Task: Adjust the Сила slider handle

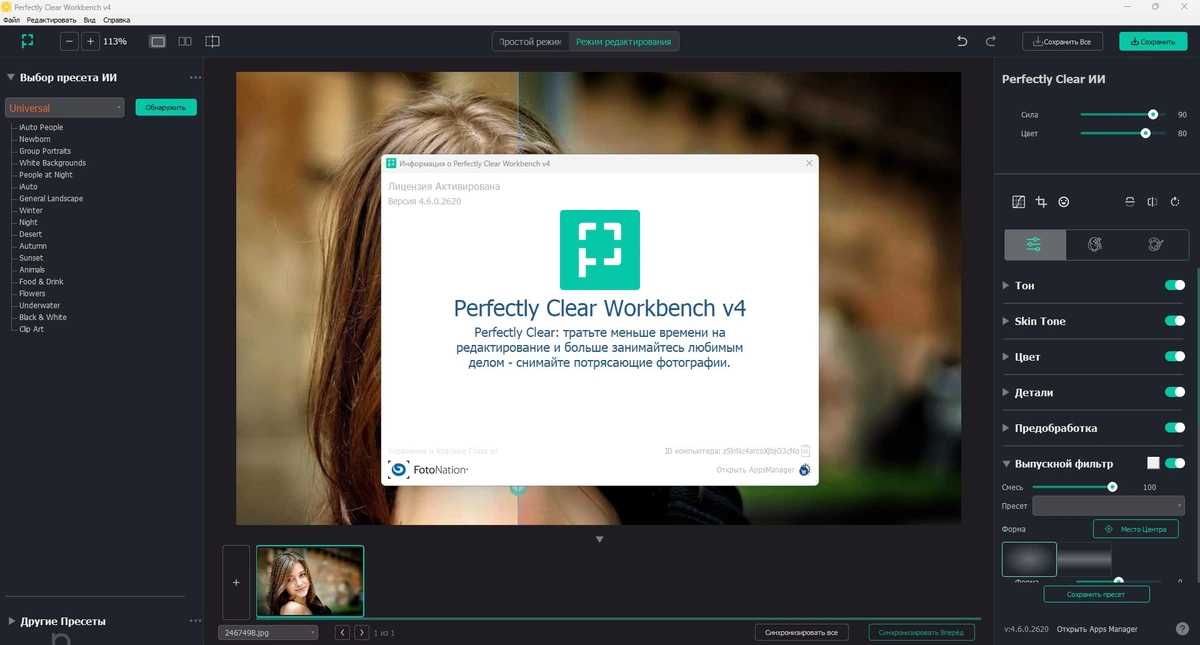Action: (x=1153, y=114)
